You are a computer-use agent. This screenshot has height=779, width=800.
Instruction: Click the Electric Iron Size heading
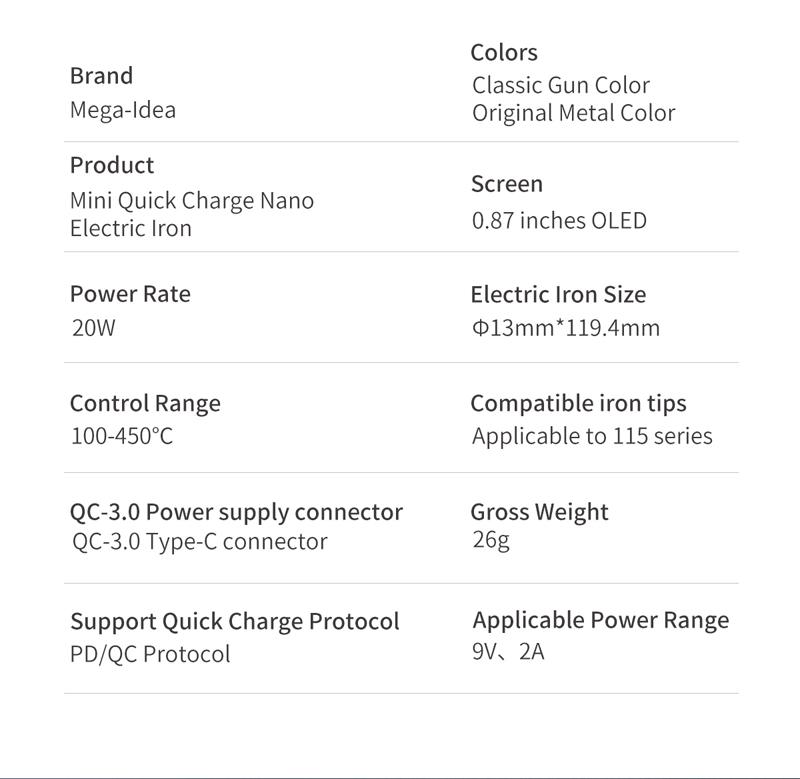click(x=558, y=295)
